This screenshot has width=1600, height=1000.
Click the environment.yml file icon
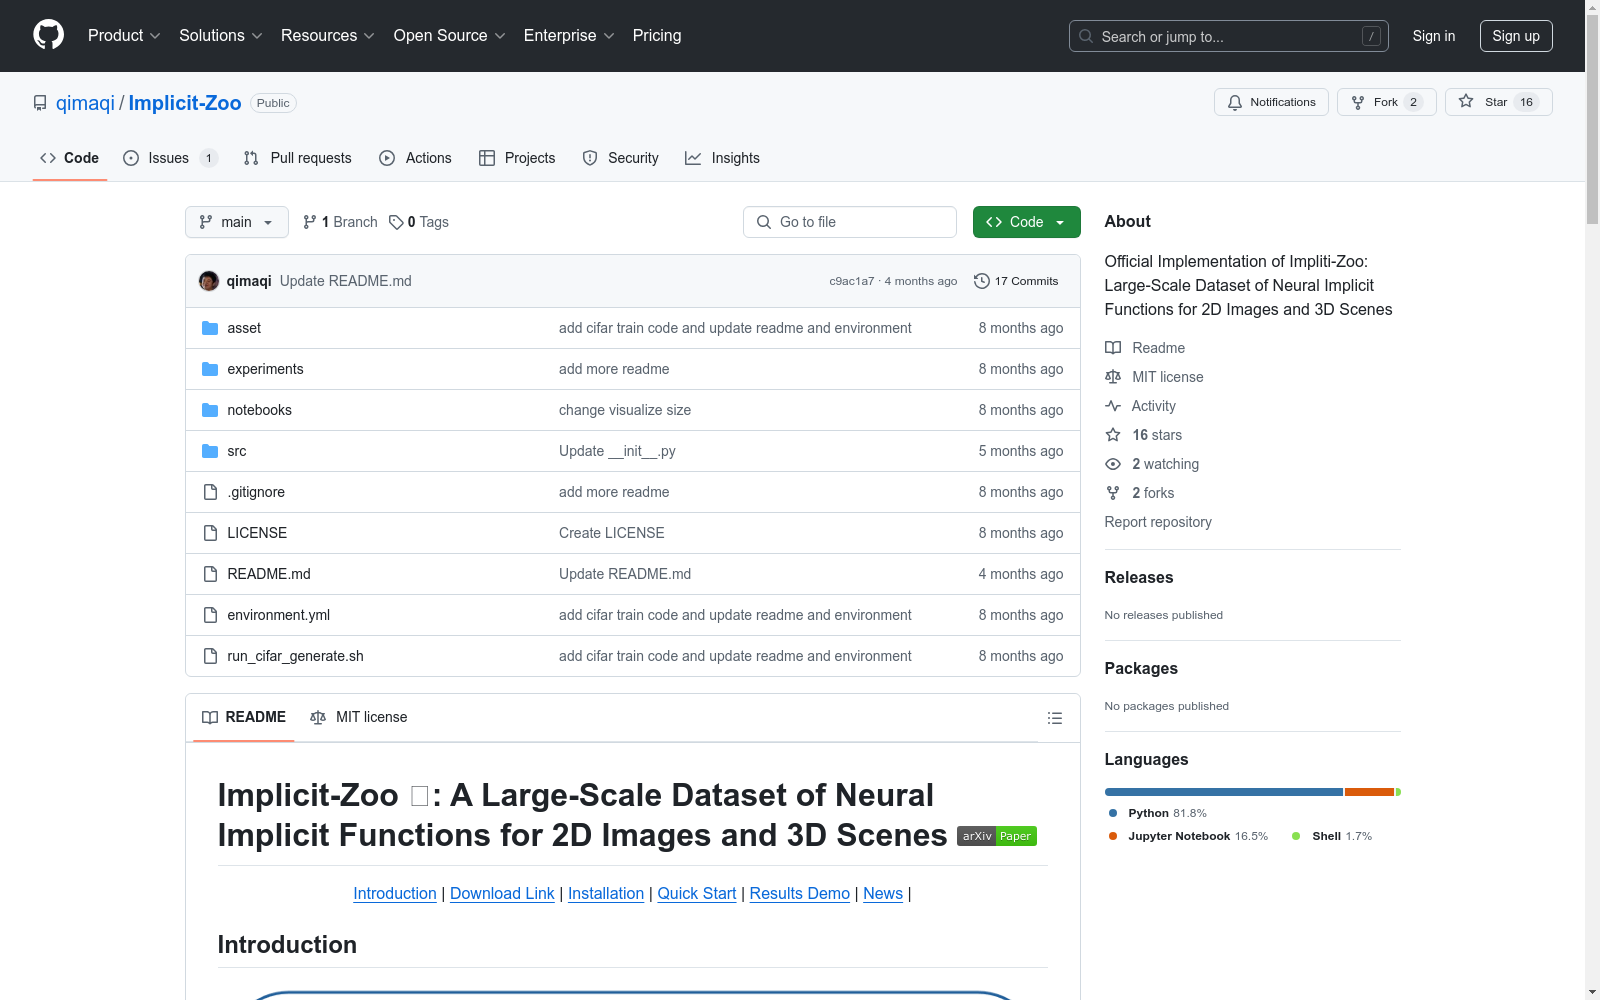pyautogui.click(x=210, y=615)
